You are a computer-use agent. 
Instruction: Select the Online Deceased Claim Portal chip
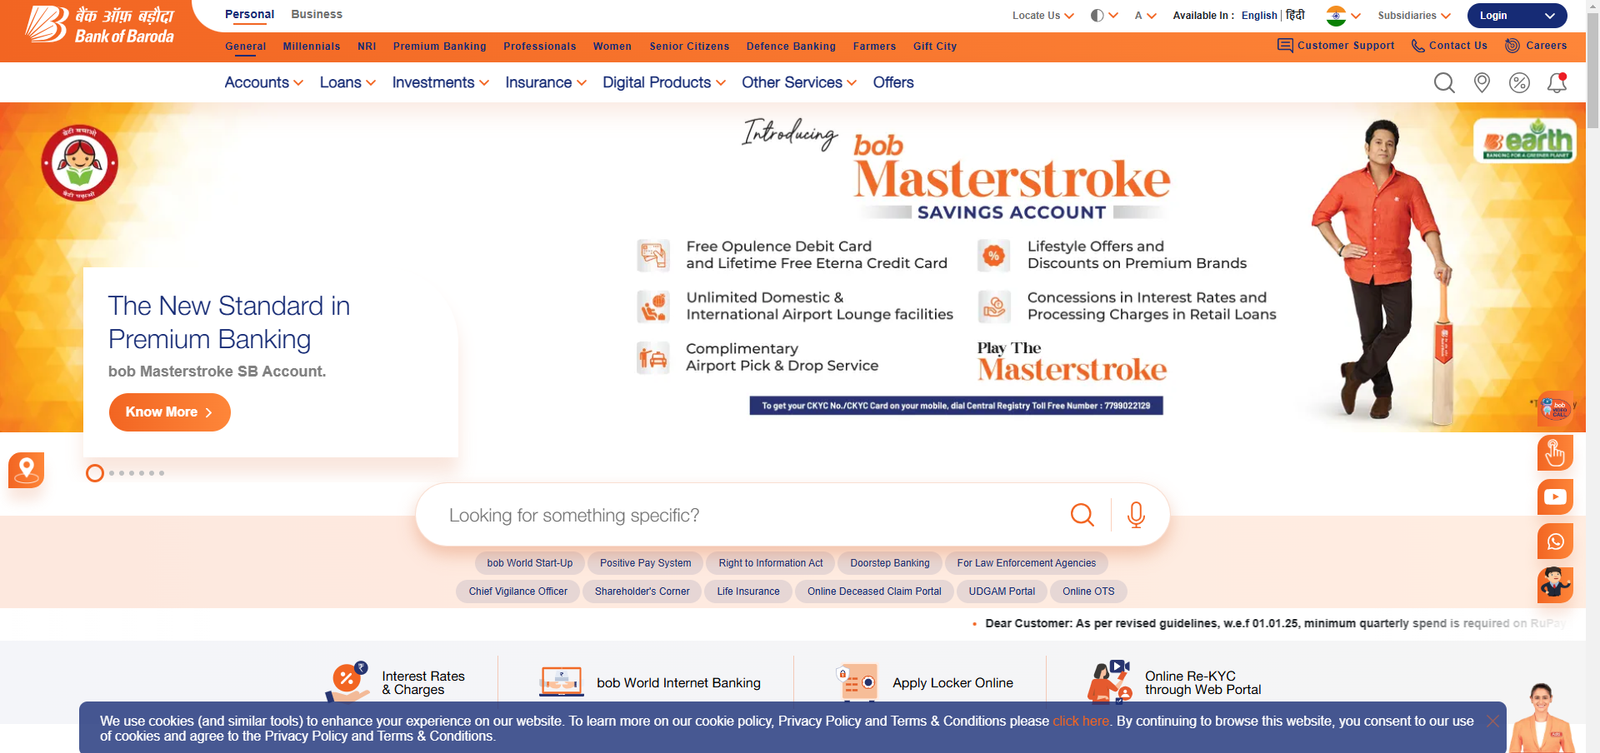coord(874,591)
